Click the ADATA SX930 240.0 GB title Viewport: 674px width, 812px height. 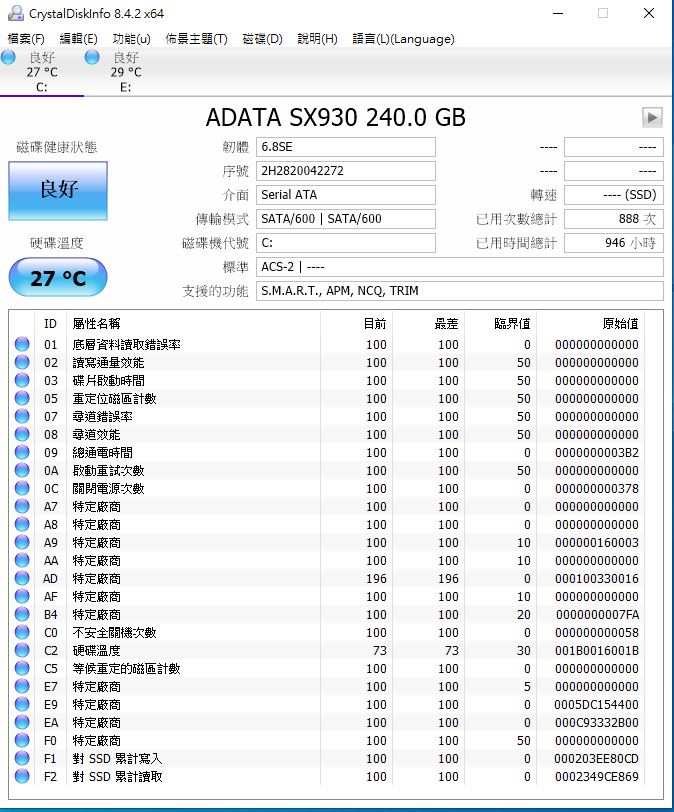click(335, 118)
